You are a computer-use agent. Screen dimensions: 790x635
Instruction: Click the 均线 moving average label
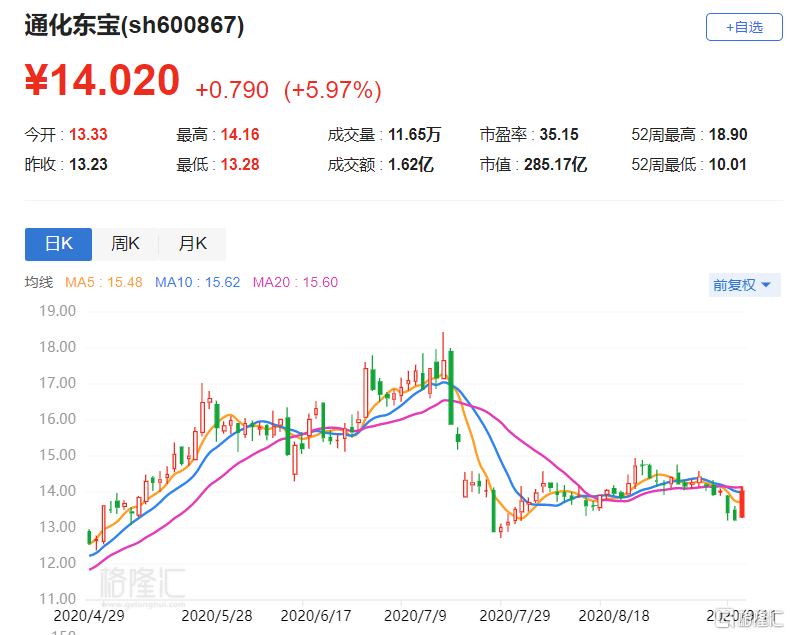[x=39, y=282]
